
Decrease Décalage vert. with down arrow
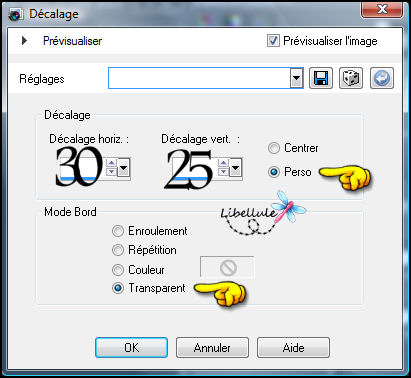click(x=223, y=171)
